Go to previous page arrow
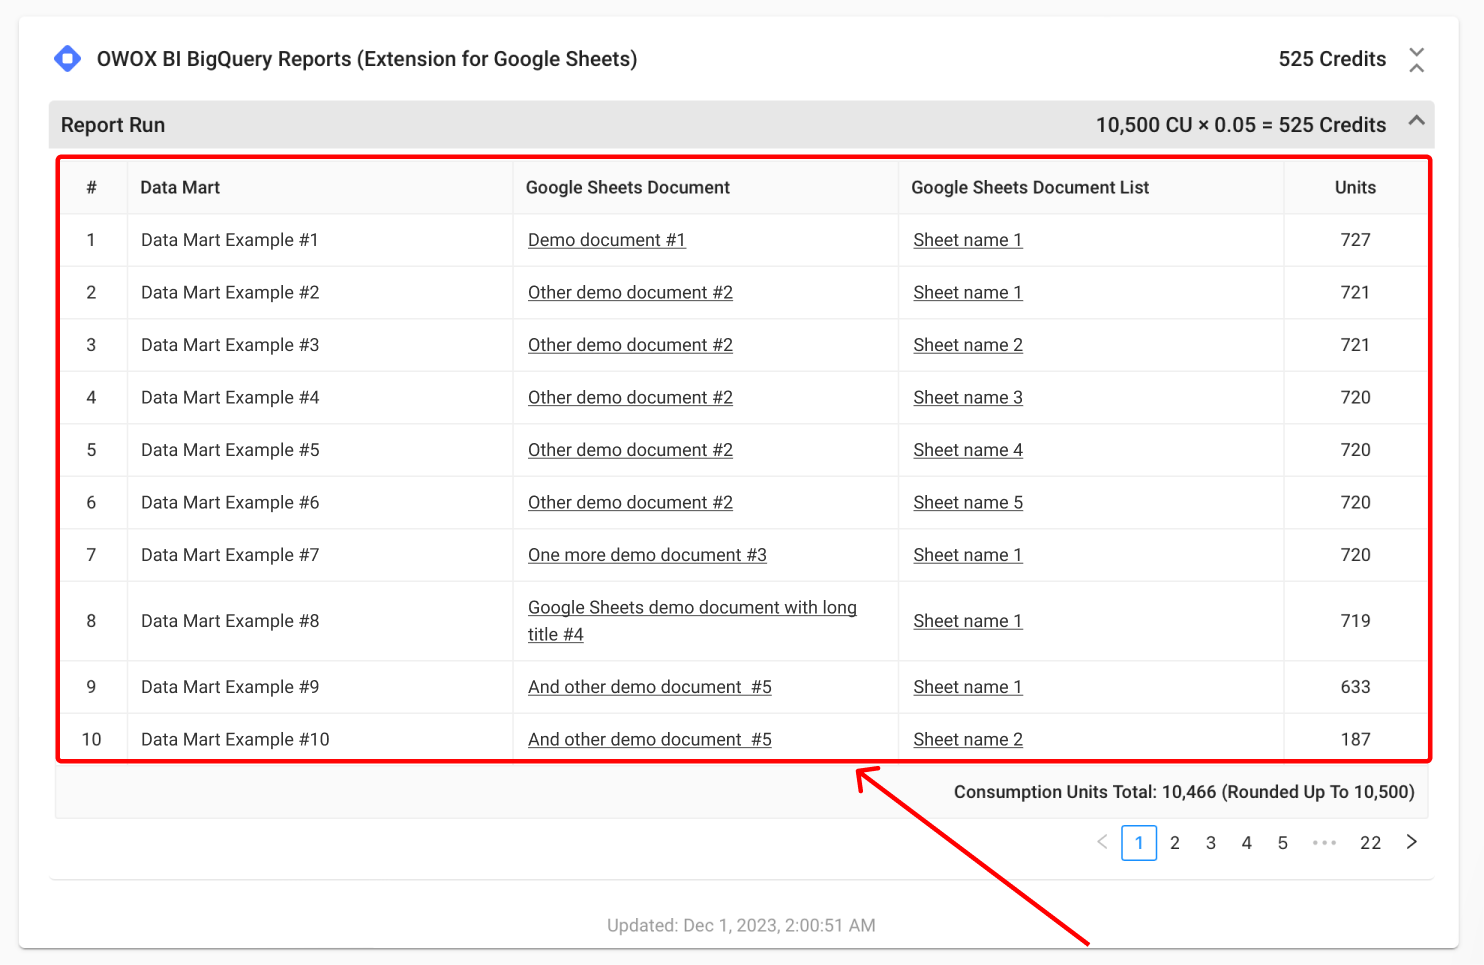The image size is (1484, 965). (x=1102, y=842)
